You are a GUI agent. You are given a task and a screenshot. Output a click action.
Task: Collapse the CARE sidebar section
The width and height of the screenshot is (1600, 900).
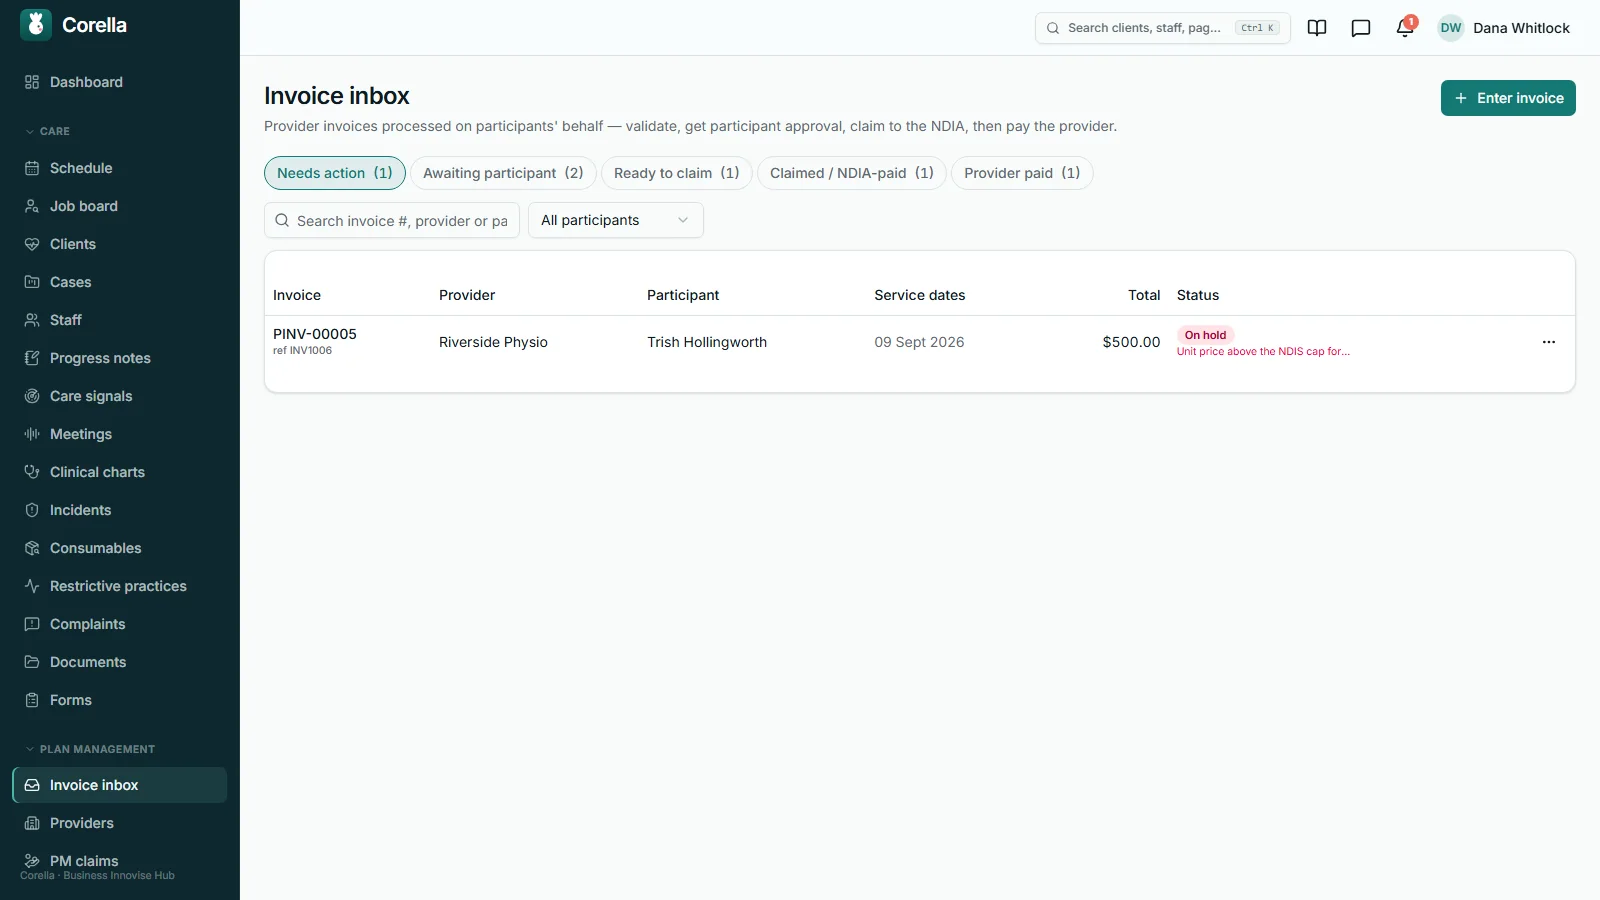click(x=47, y=131)
